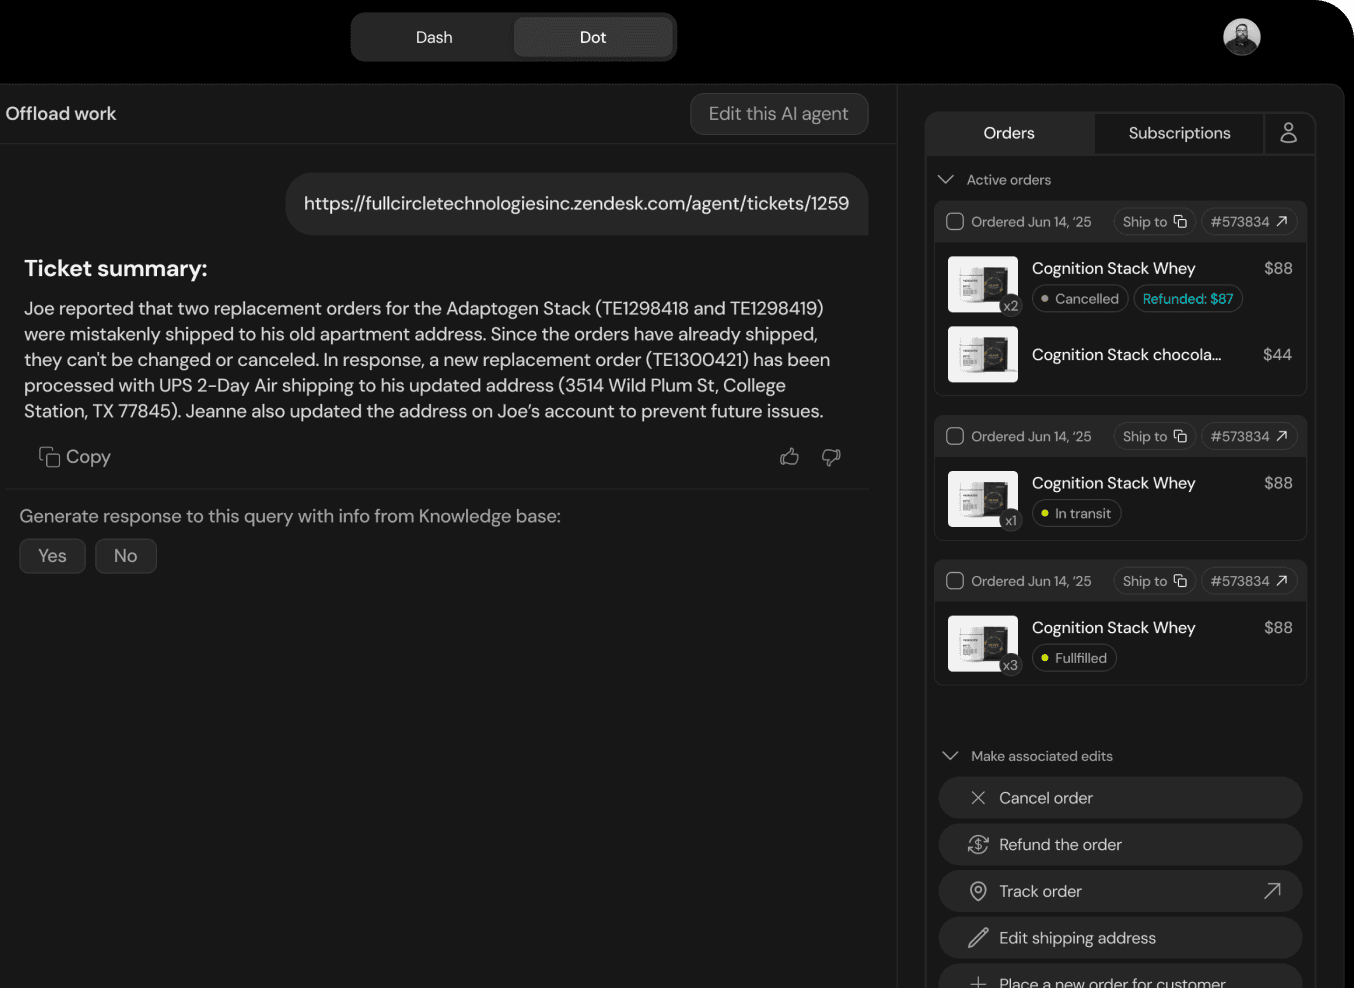Image resolution: width=1354 pixels, height=988 pixels.
Task: Click the Cognition Stack Whey x3 thumbnail
Action: [x=983, y=644]
